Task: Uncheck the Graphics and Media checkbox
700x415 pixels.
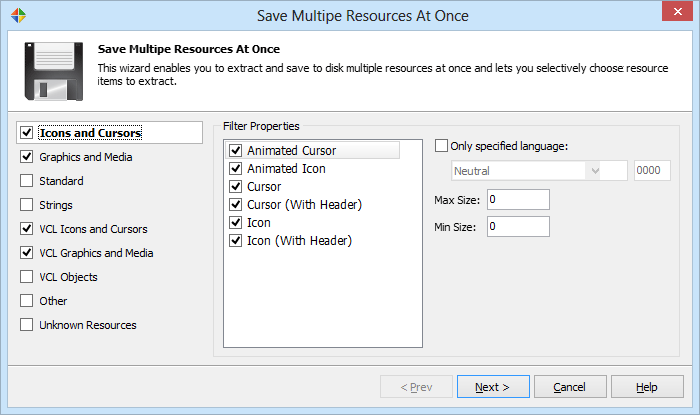Action: coord(26,157)
